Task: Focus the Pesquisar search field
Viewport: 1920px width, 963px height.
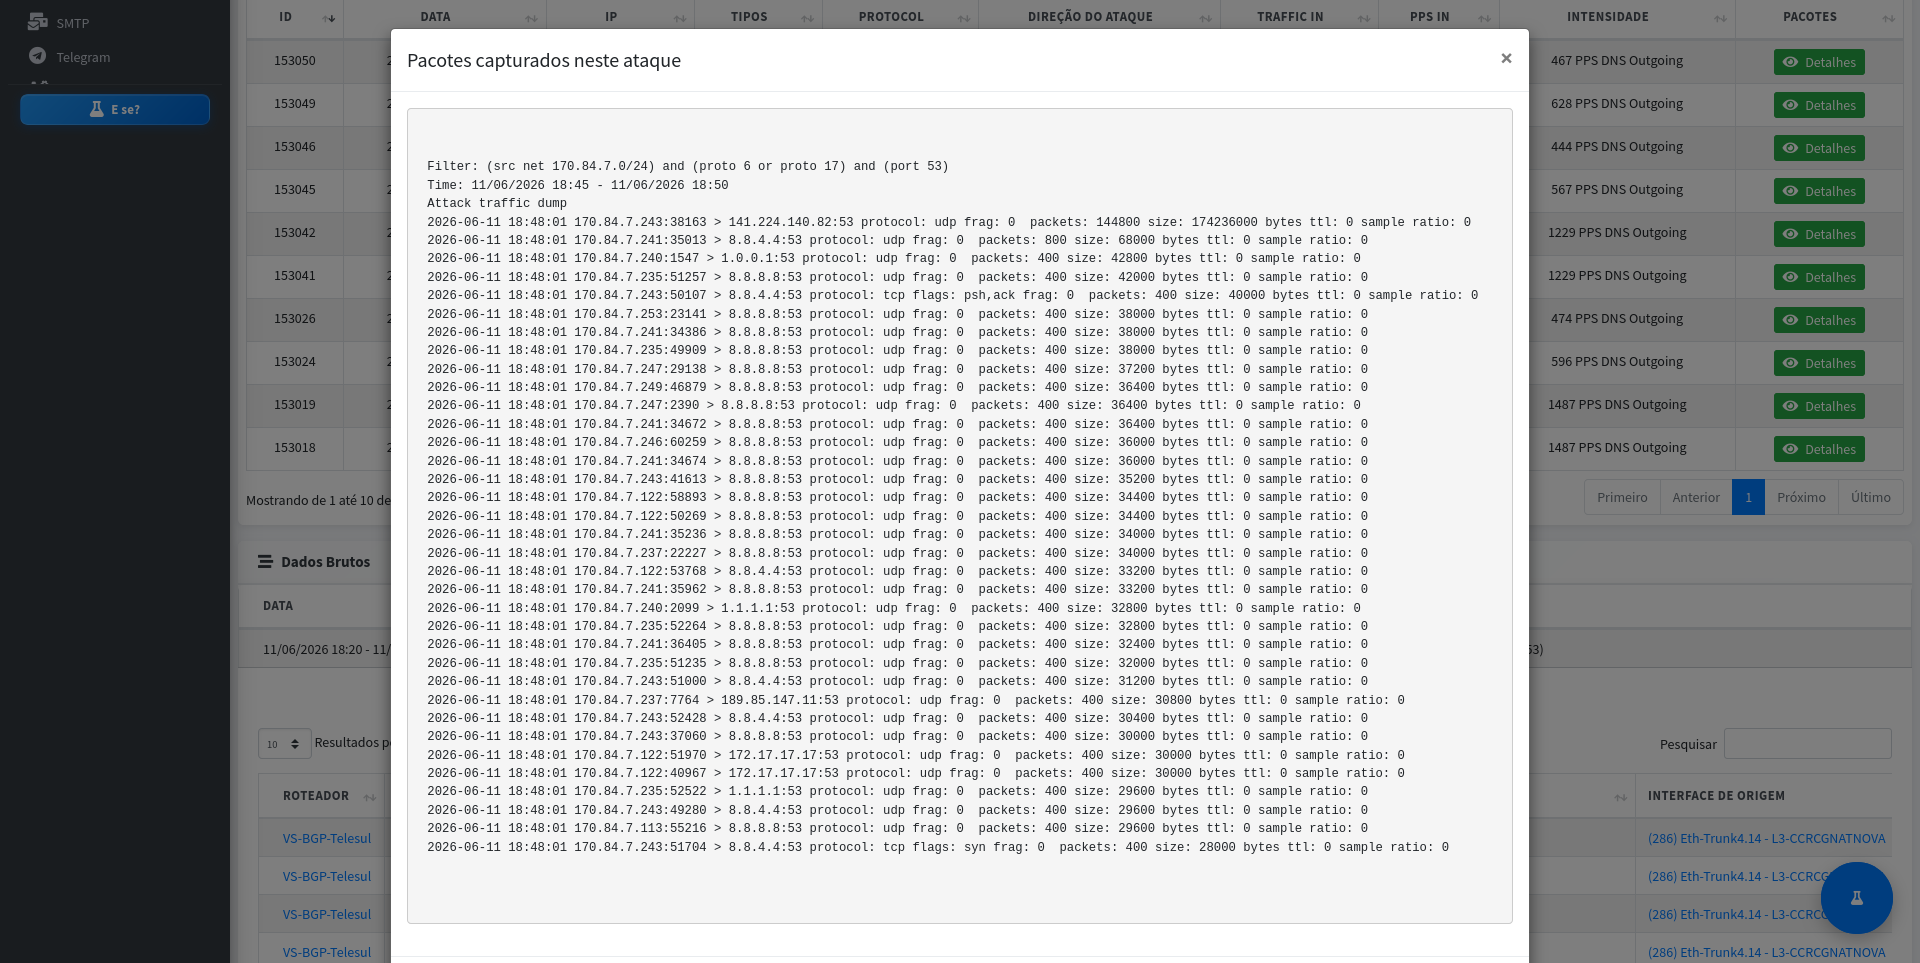Action: pos(1807,744)
